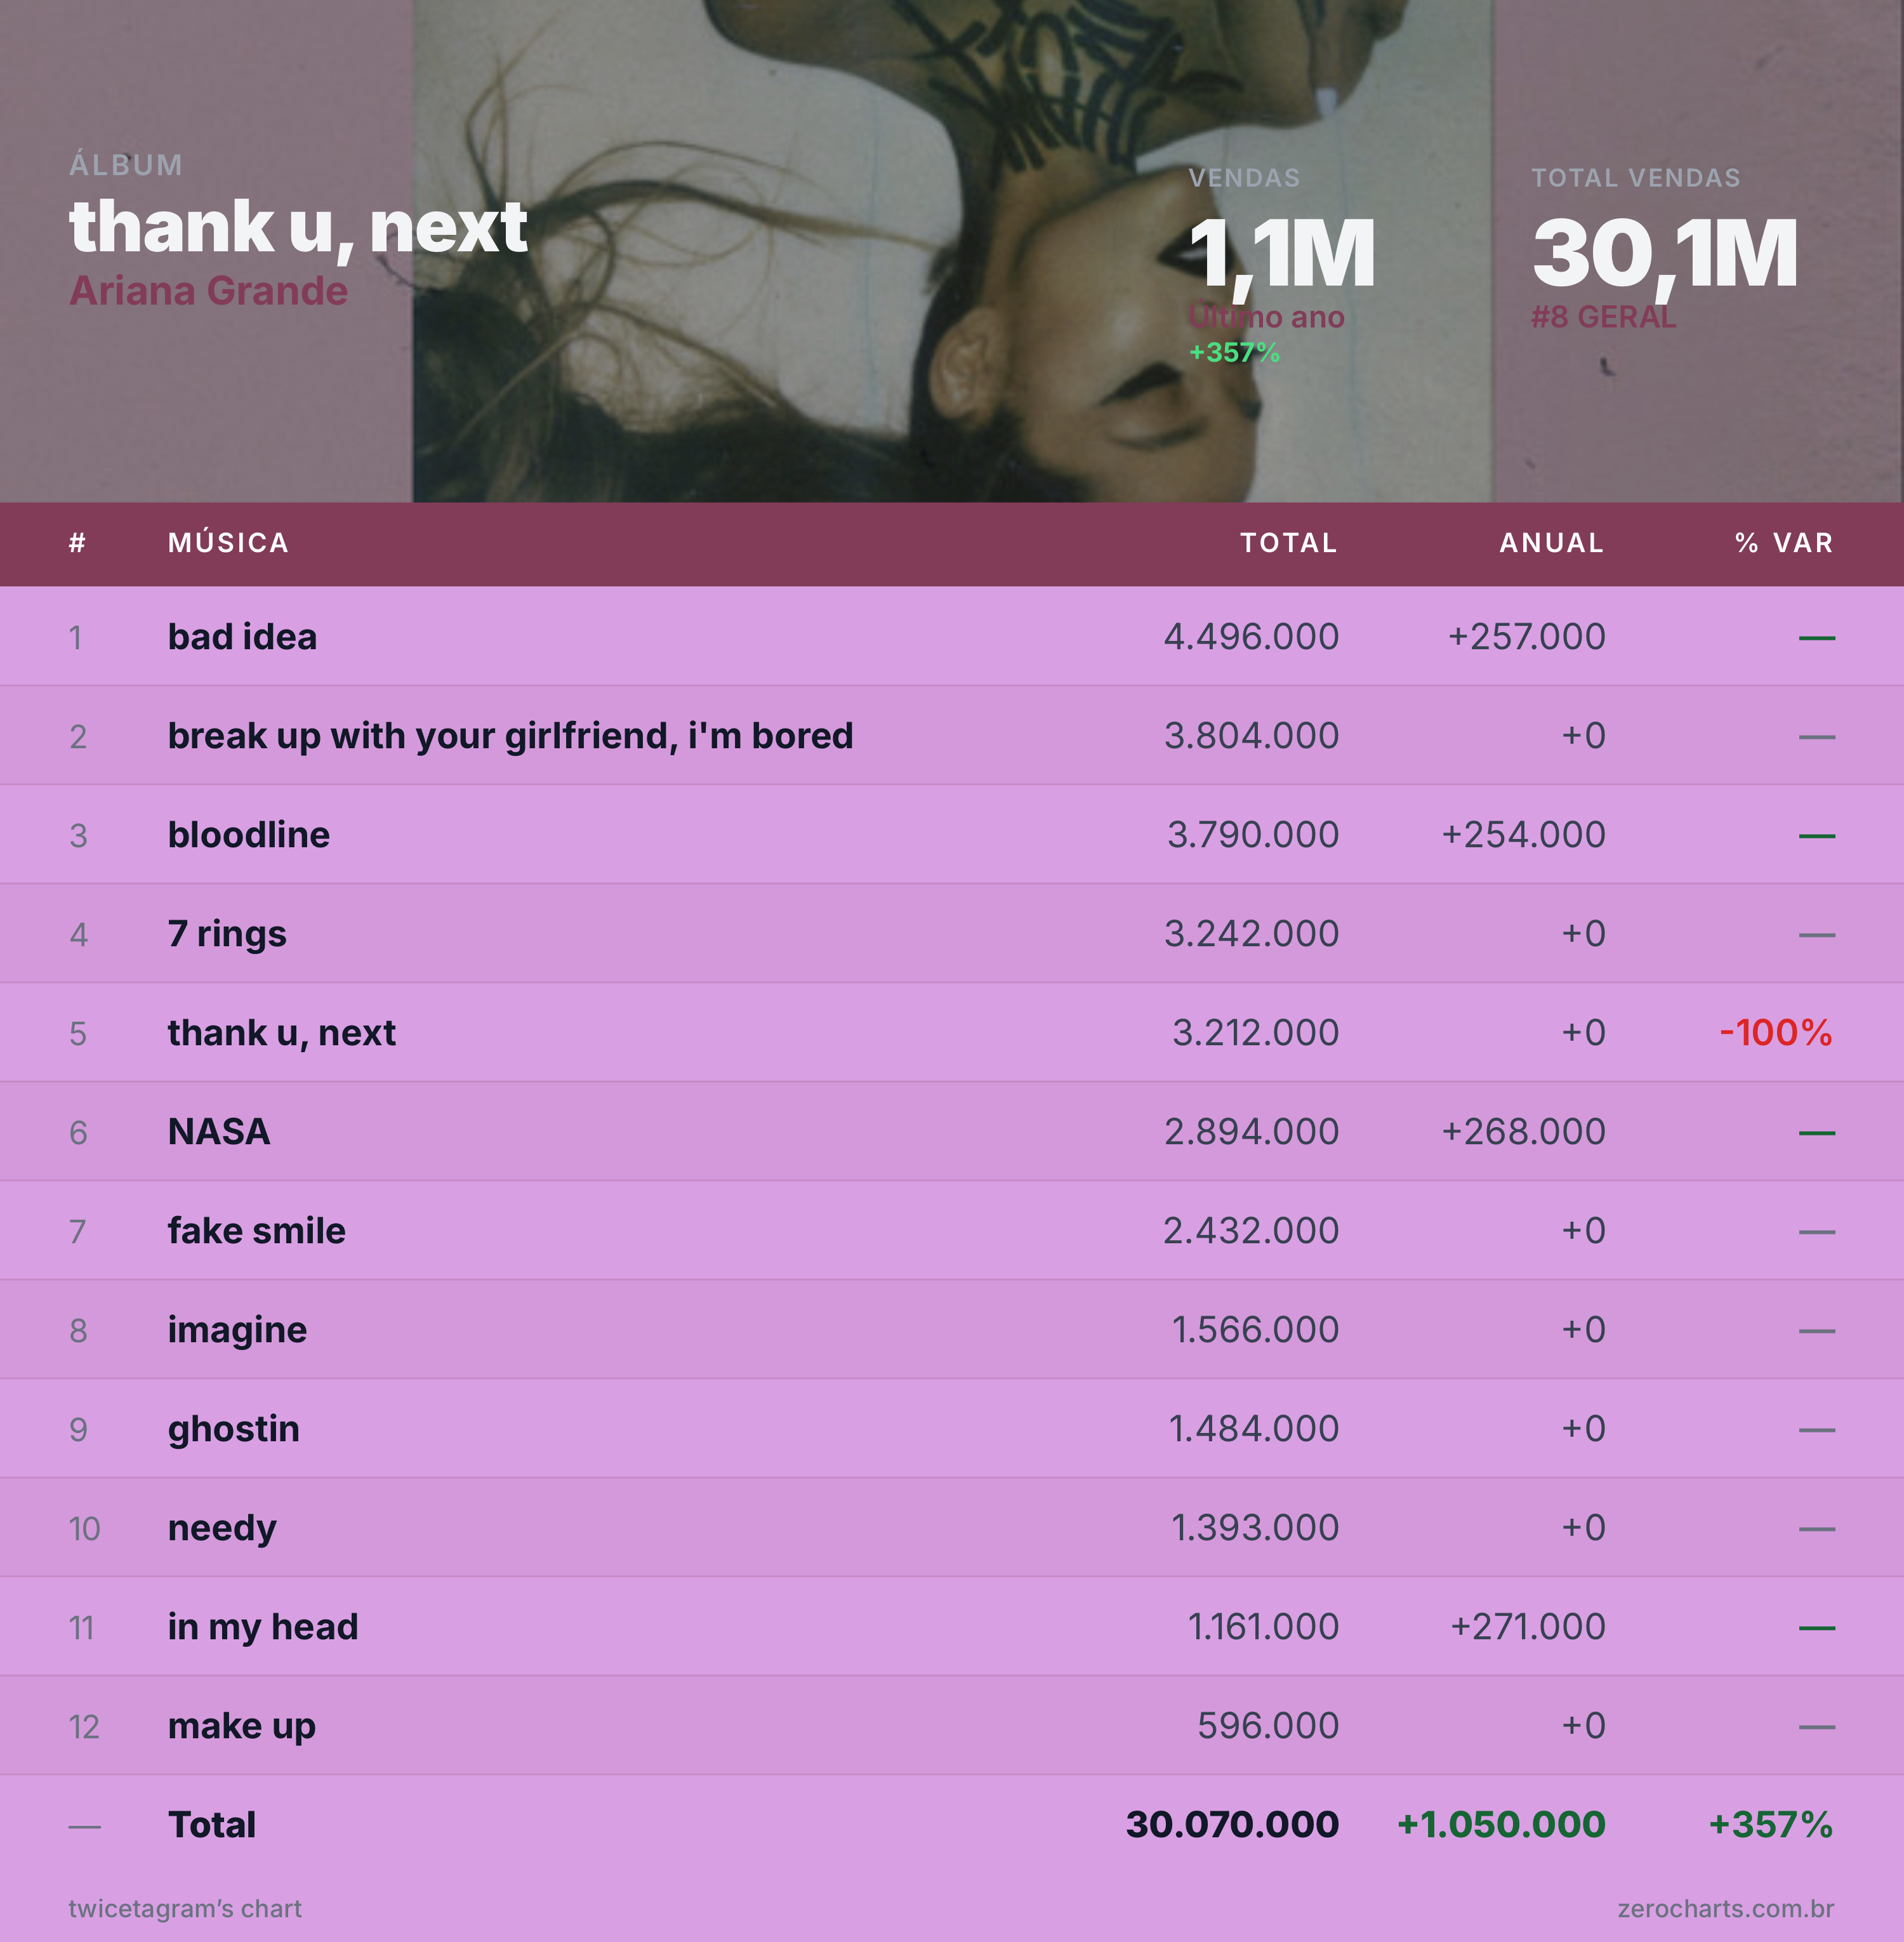Select the 'bloodline' track title
The height and width of the screenshot is (1942, 1904).
click(x=249, y=834)
